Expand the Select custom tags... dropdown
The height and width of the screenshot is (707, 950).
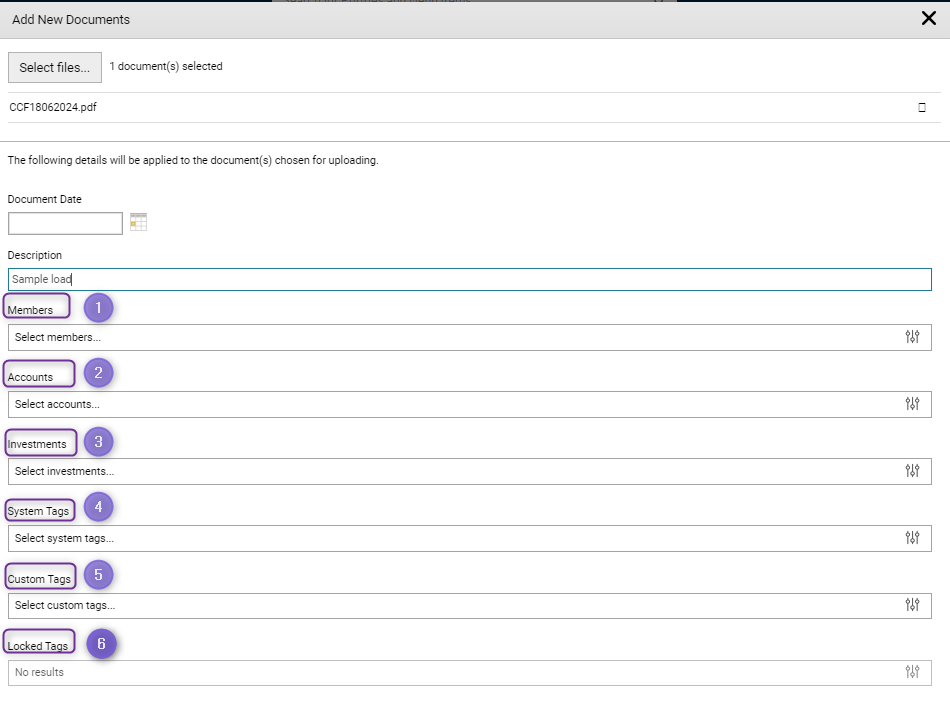470,605
